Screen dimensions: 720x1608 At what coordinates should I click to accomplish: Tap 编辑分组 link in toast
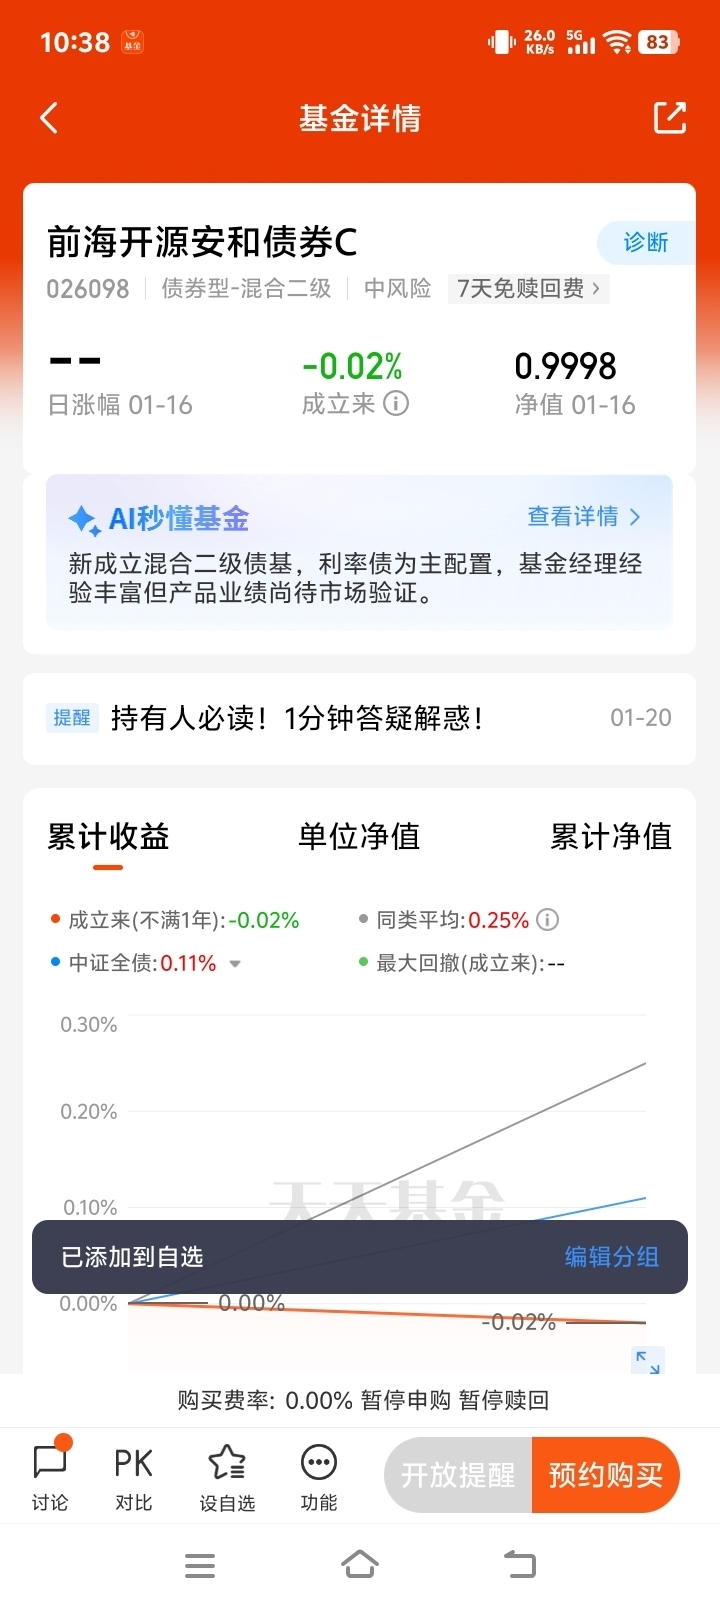coord(611,1257)
